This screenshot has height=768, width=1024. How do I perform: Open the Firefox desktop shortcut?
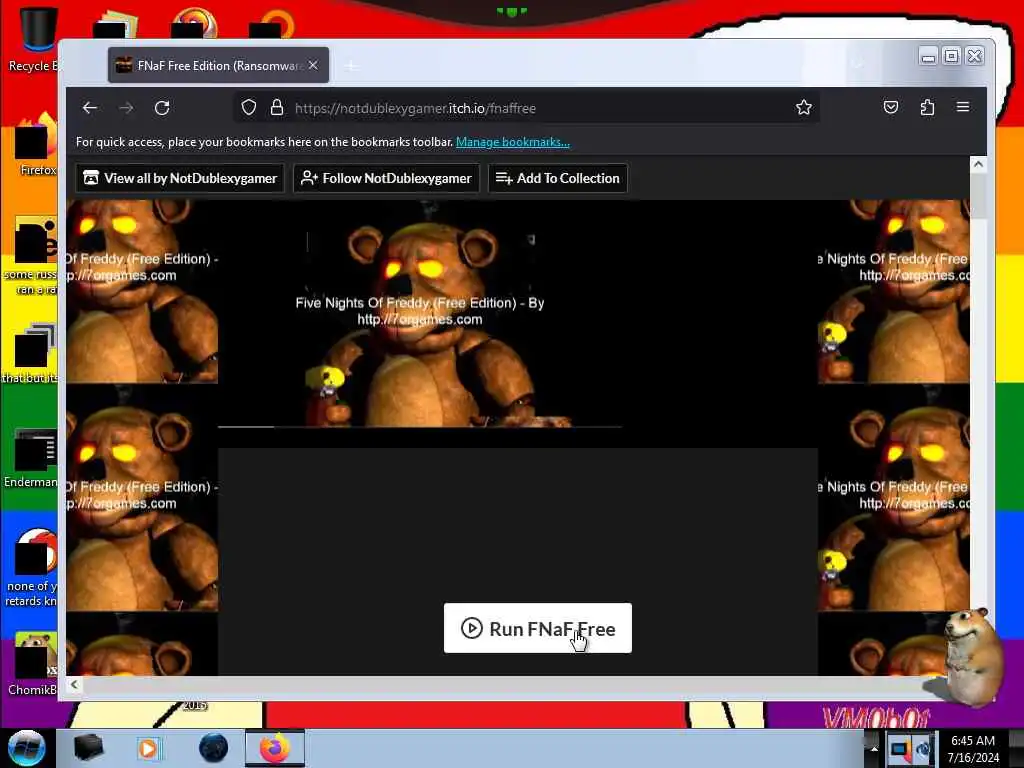pyautogui.click(x=36, y=145)
